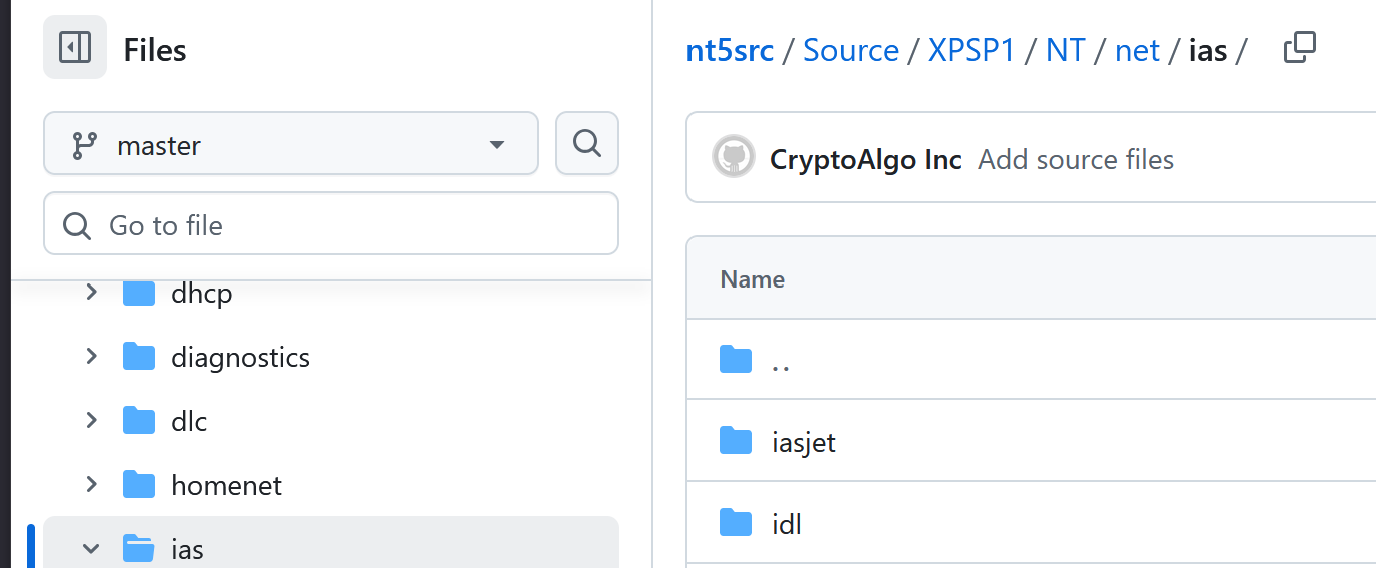Click the search magnifier button
This screenshot has height=568, width=1376.
point(586,144)
